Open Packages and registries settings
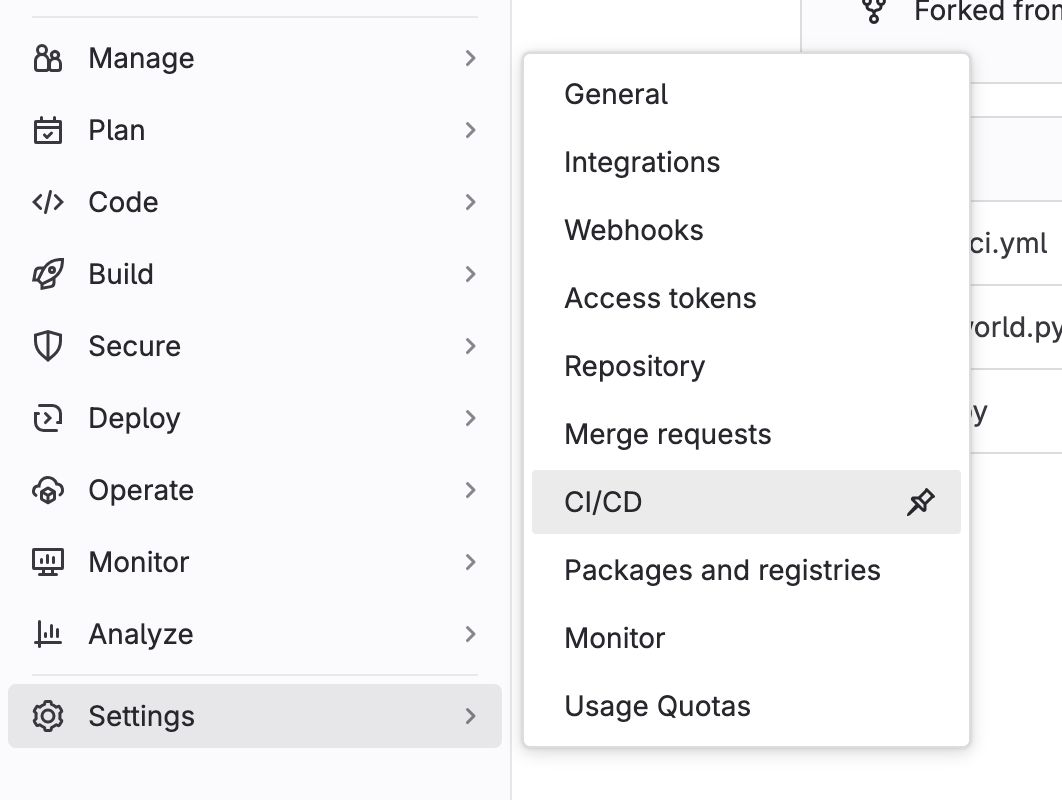Viewport: 1062px width, 800px height. point(722,571)
